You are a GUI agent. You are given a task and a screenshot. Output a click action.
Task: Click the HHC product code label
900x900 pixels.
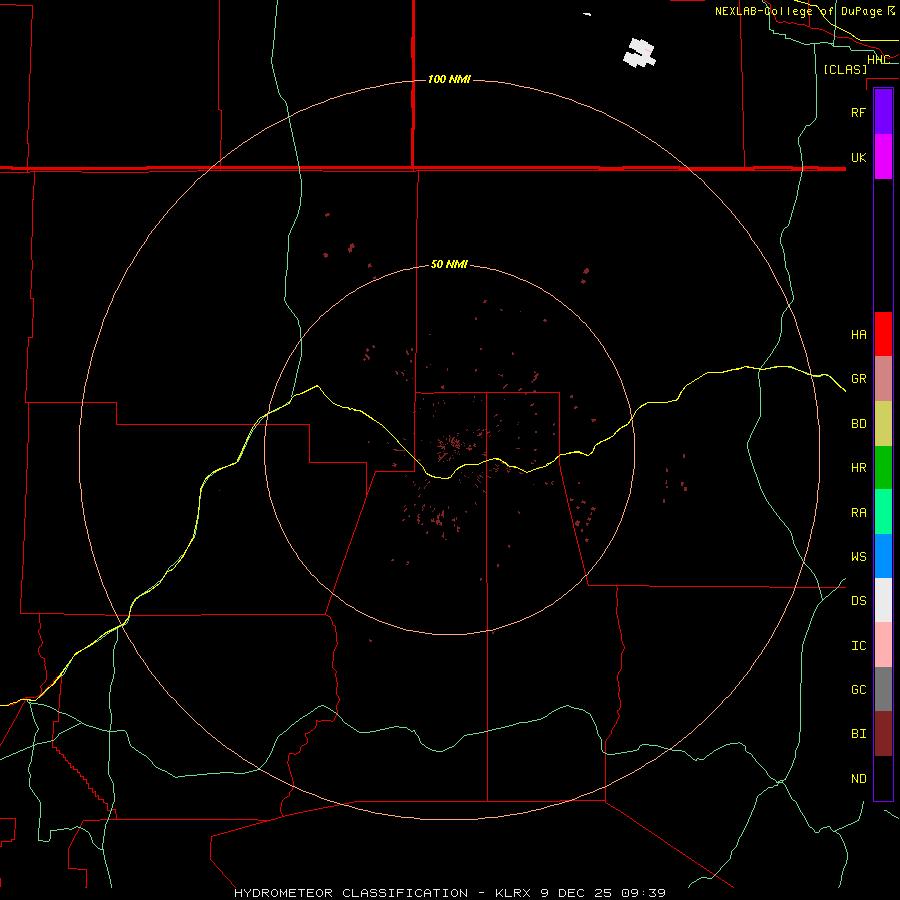click(879, 60)
